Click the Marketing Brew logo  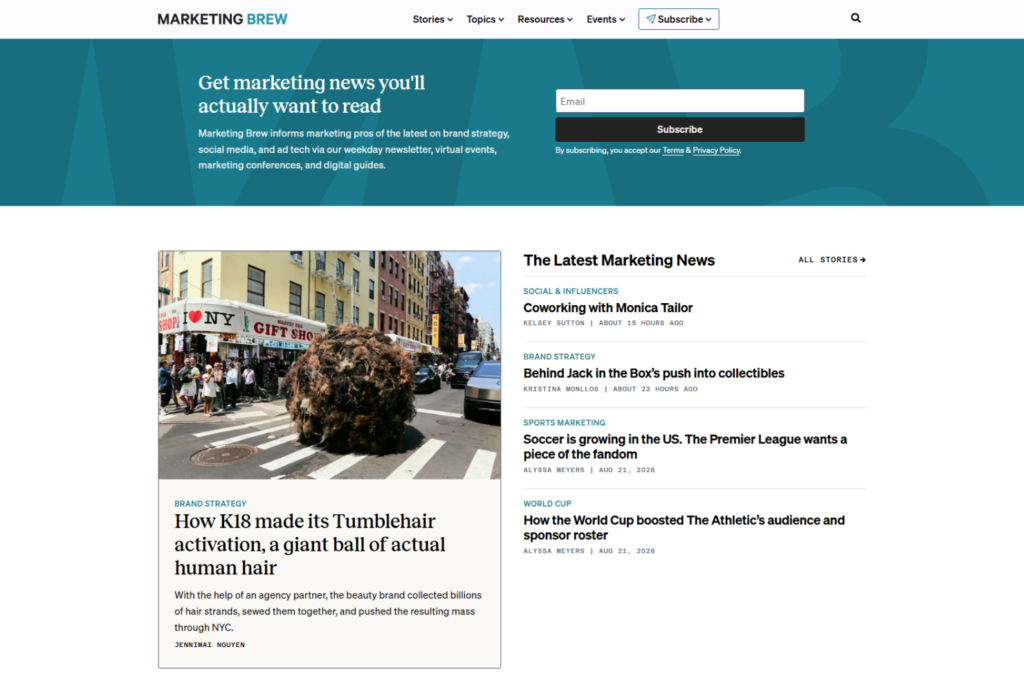[222, 19]
